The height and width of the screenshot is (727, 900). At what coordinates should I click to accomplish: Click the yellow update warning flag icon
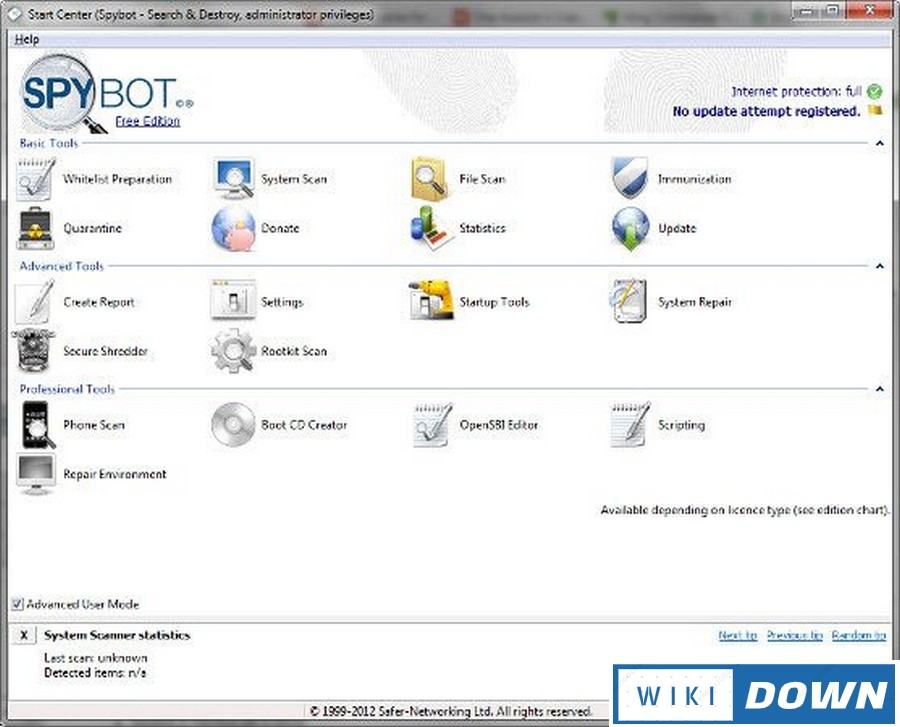875,110
